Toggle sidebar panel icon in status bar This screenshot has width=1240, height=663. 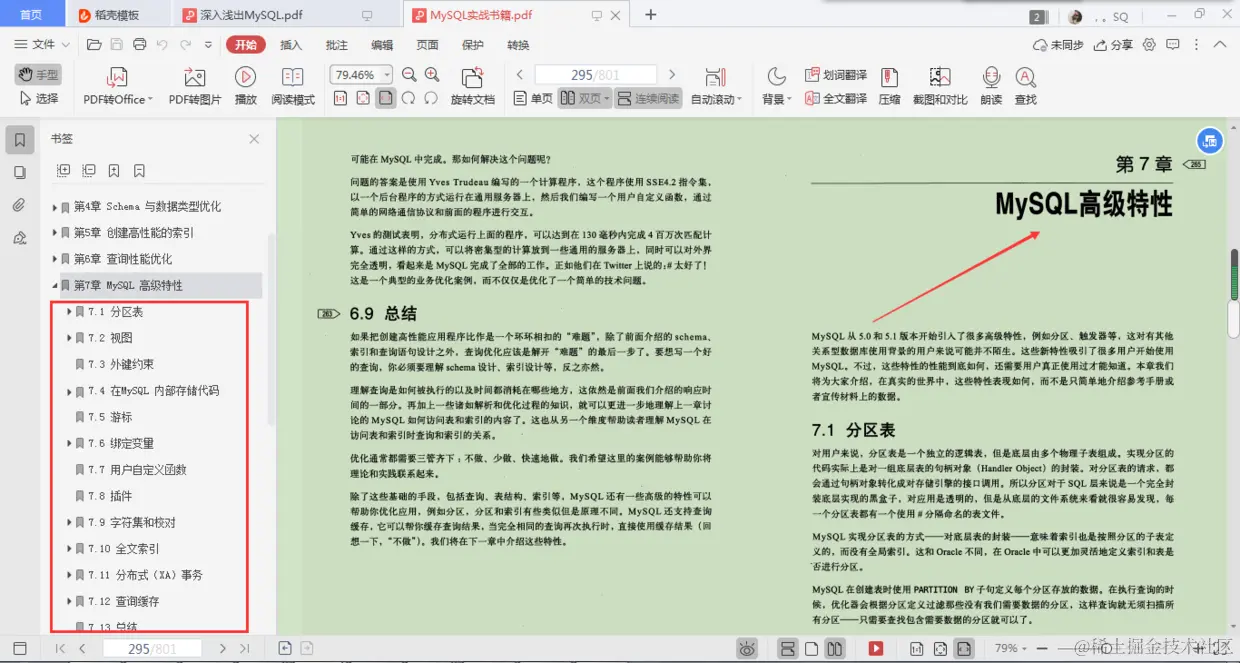click(x=20, y=649)
